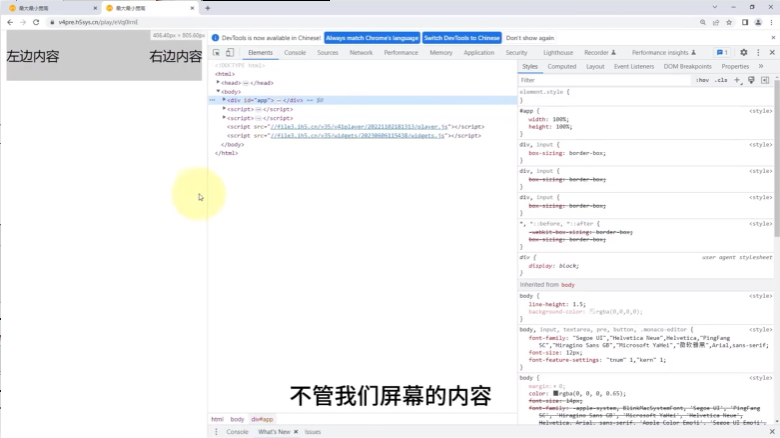Click the body color rgba swatch
Image resolution: width=780 pixels, height=438 pixels.
pos(556,393)
